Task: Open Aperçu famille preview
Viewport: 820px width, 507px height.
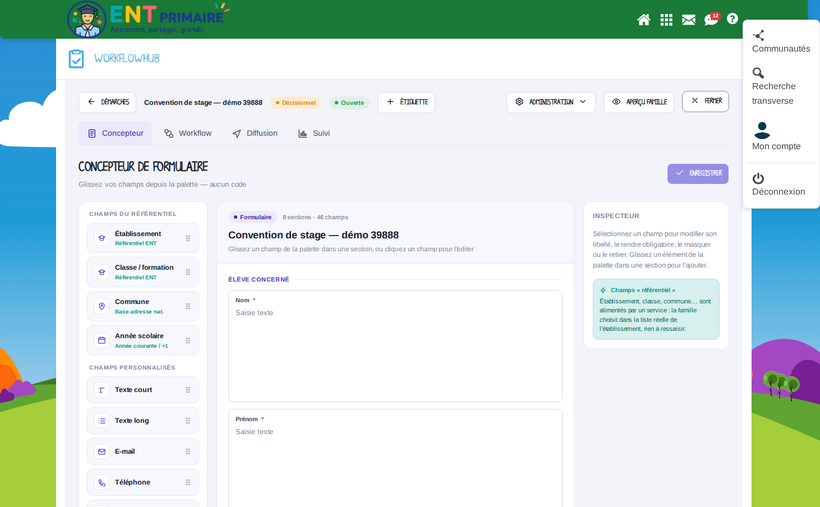Action: click(639, 102)
